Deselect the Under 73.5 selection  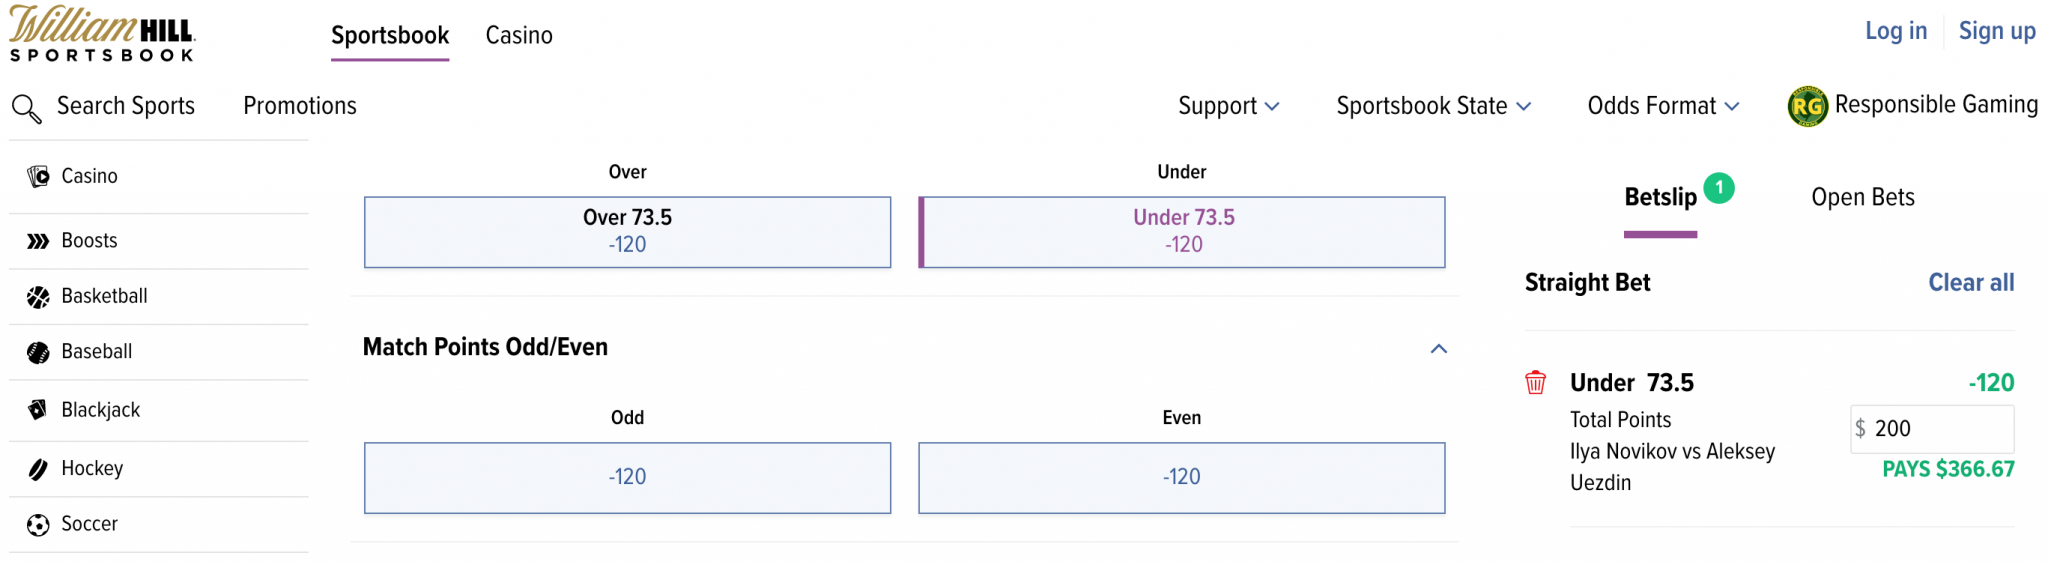click(1182, 232)
